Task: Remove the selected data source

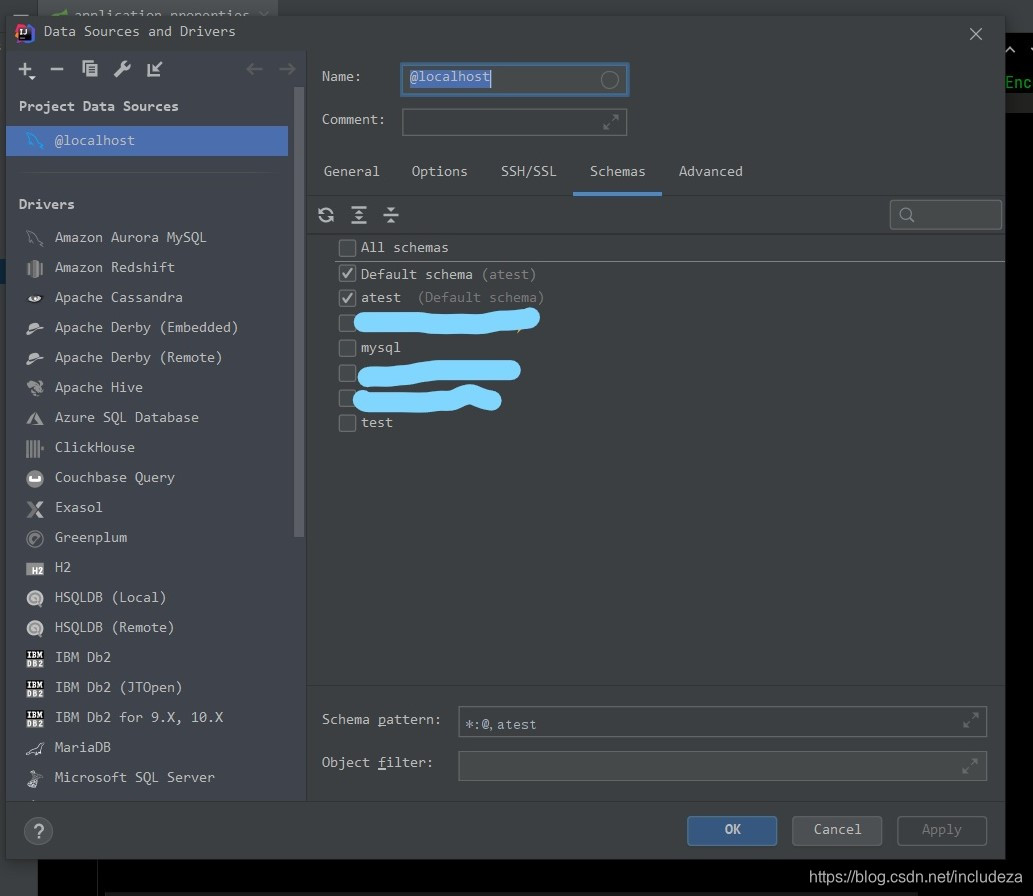Action: 57,70
